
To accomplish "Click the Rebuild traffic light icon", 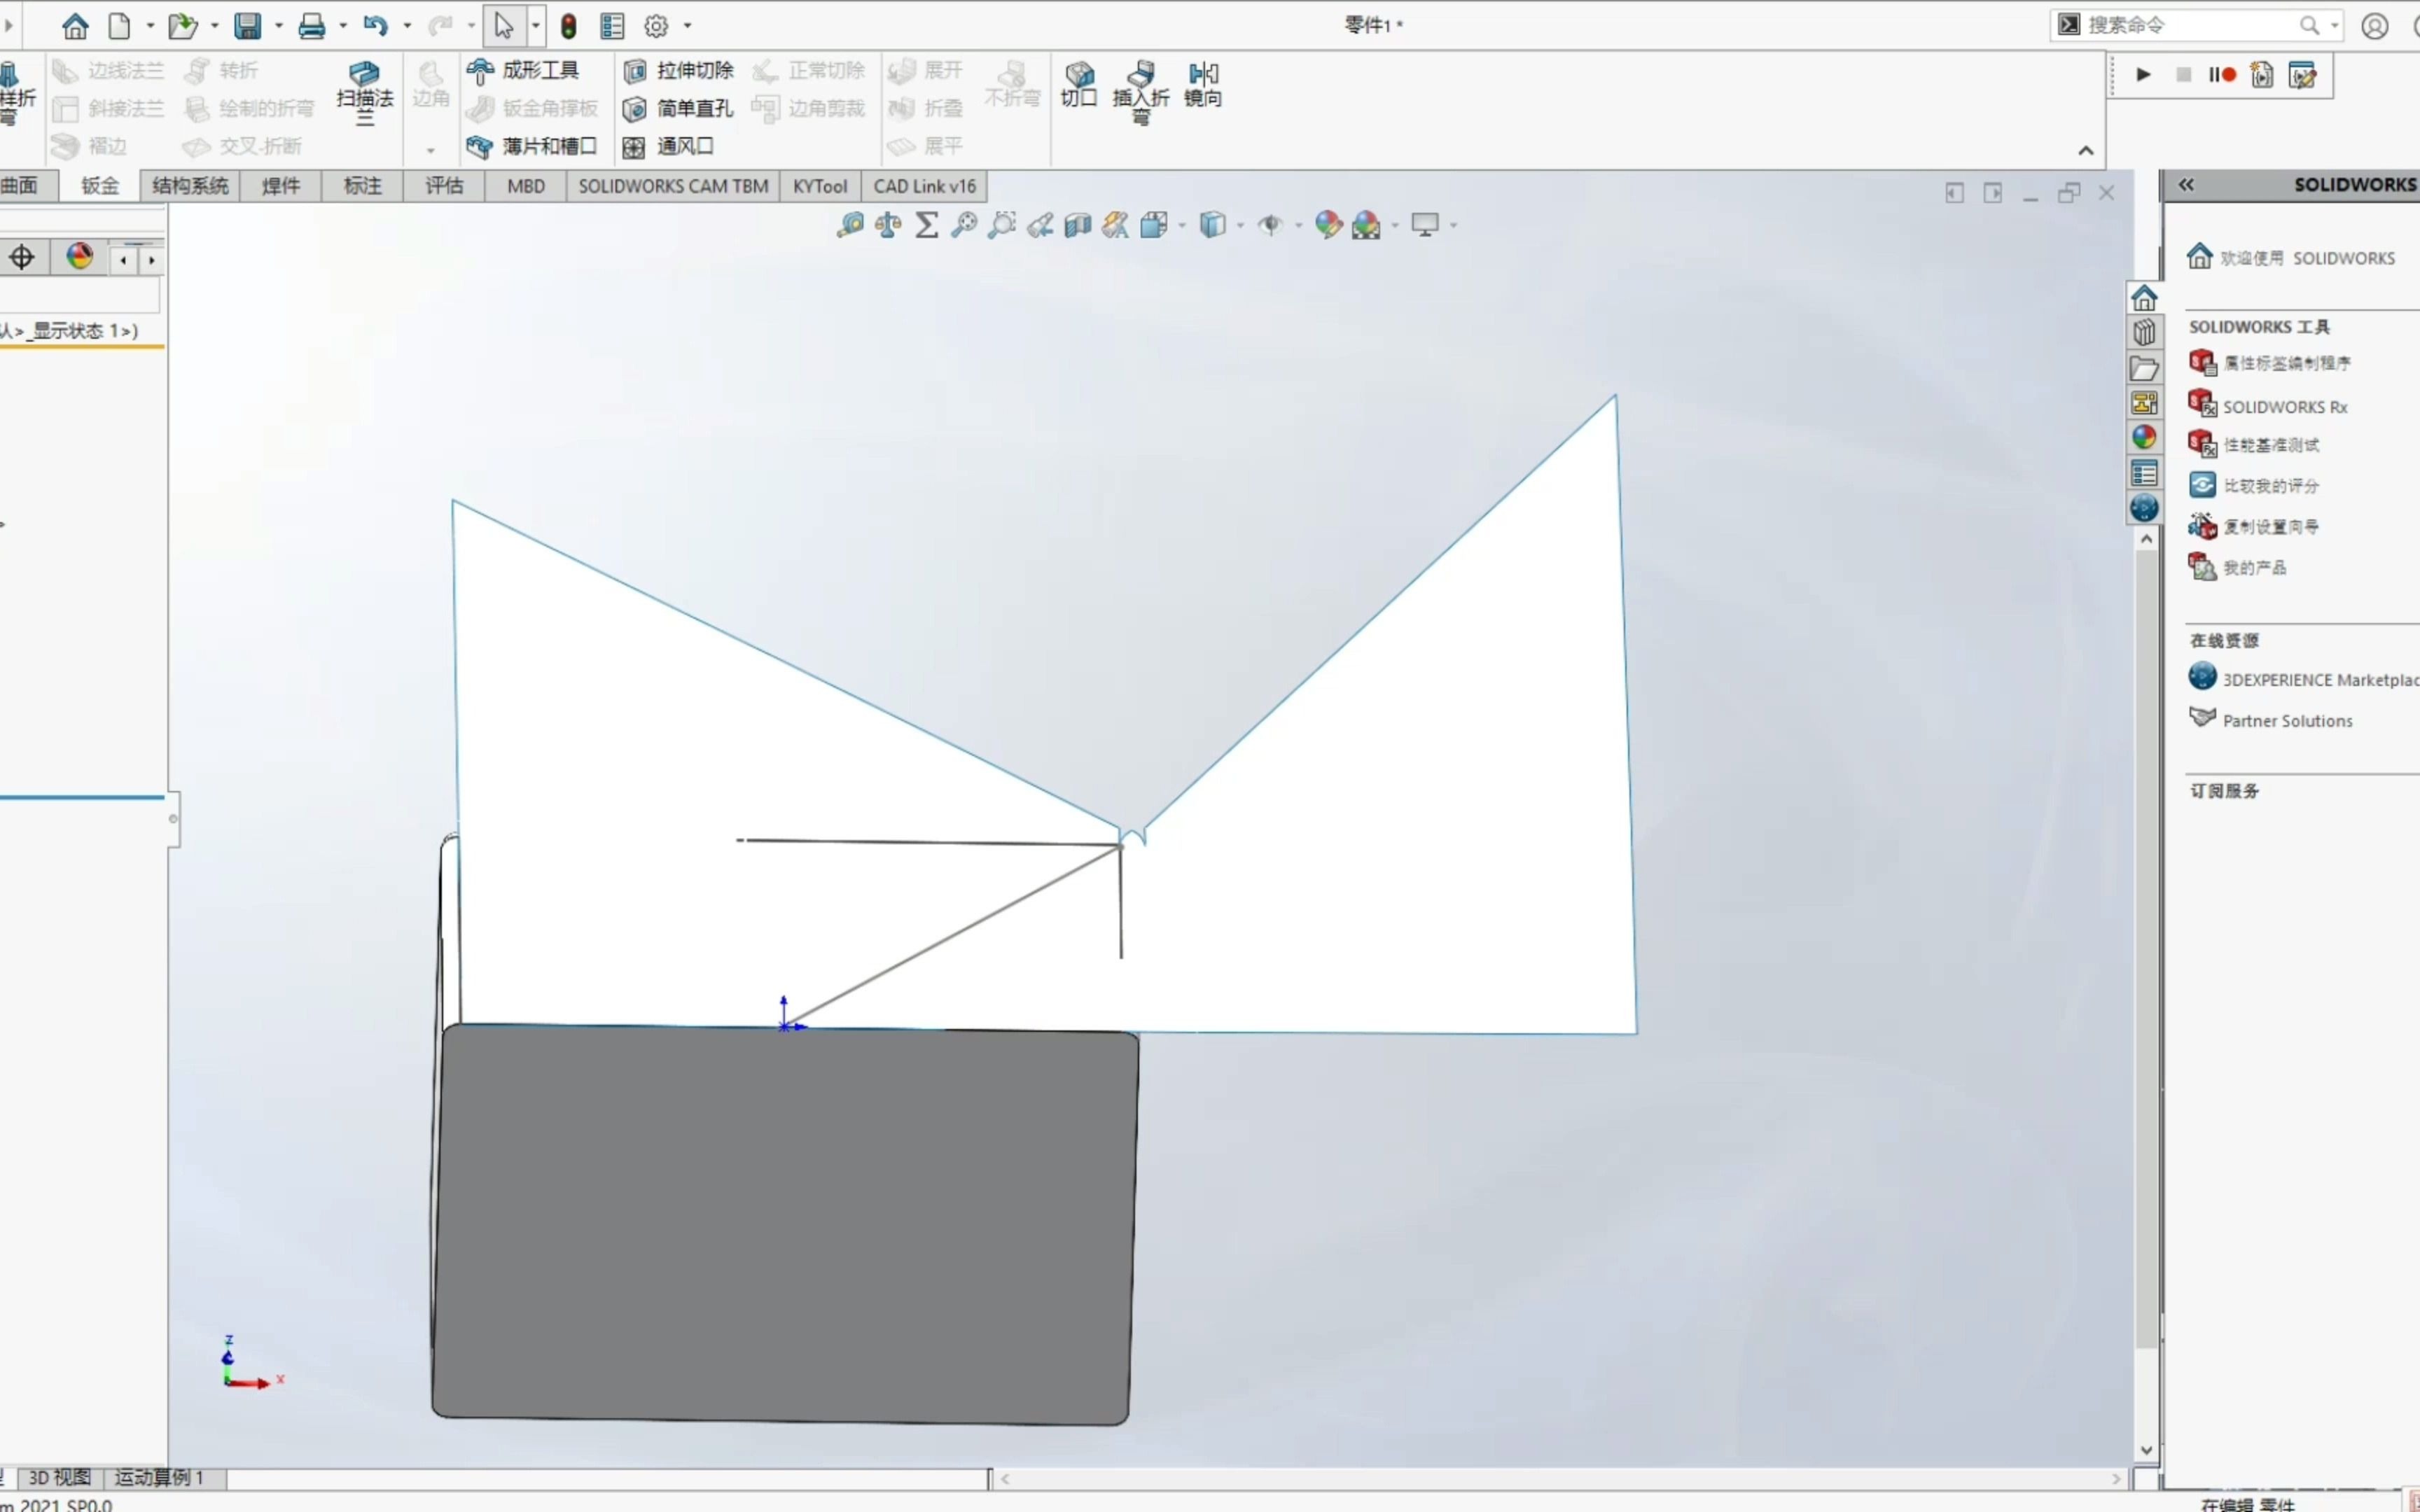I will pyautogui.click(x=568, y=25).
